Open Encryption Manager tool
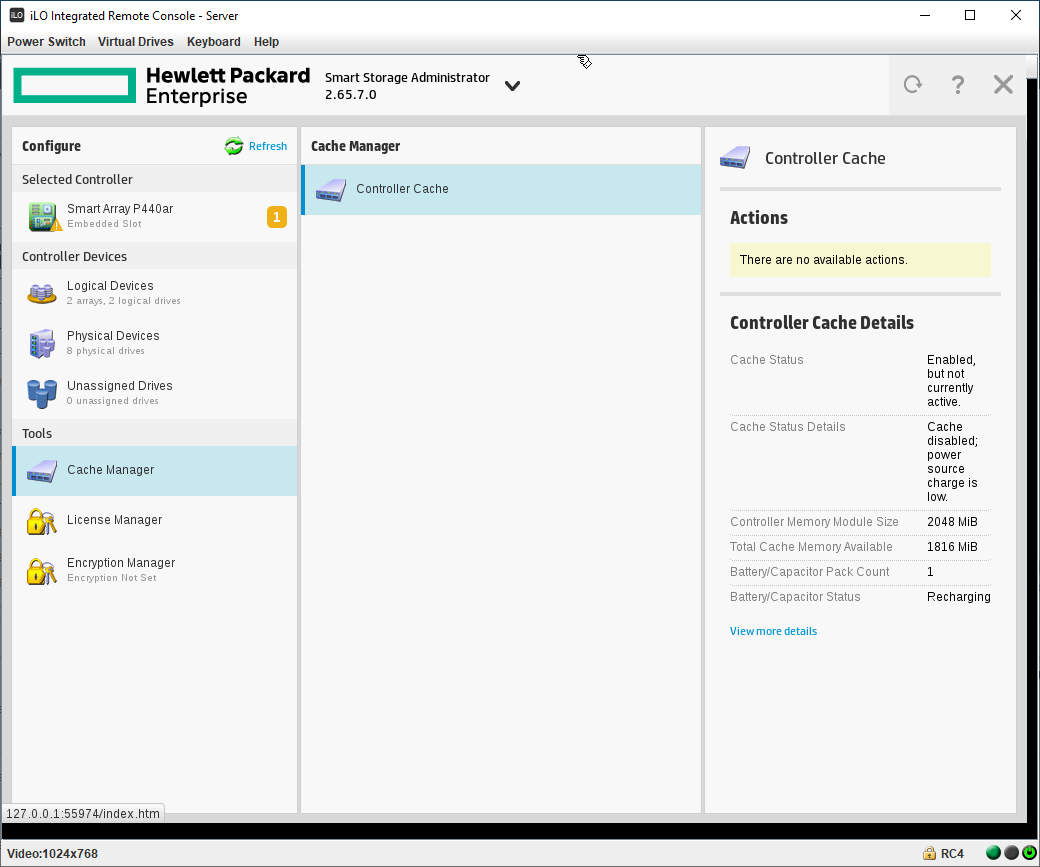This screenshot has height=867, width=1040. [x=155, y=570]
